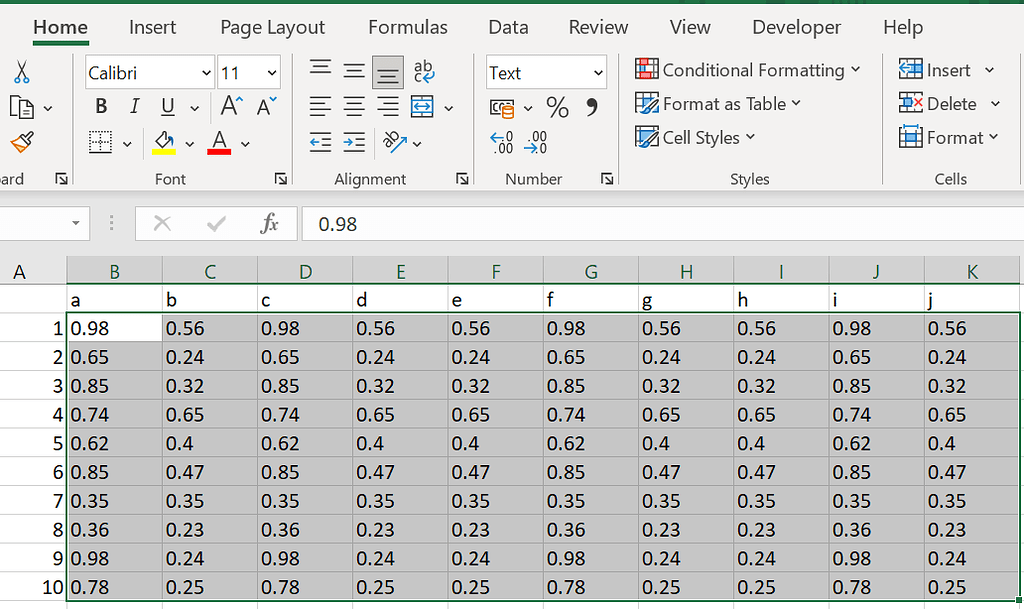Screen dimensions: 1024x609
Task: Apply Percent Style formatting
Action: (x=557, y=108)
